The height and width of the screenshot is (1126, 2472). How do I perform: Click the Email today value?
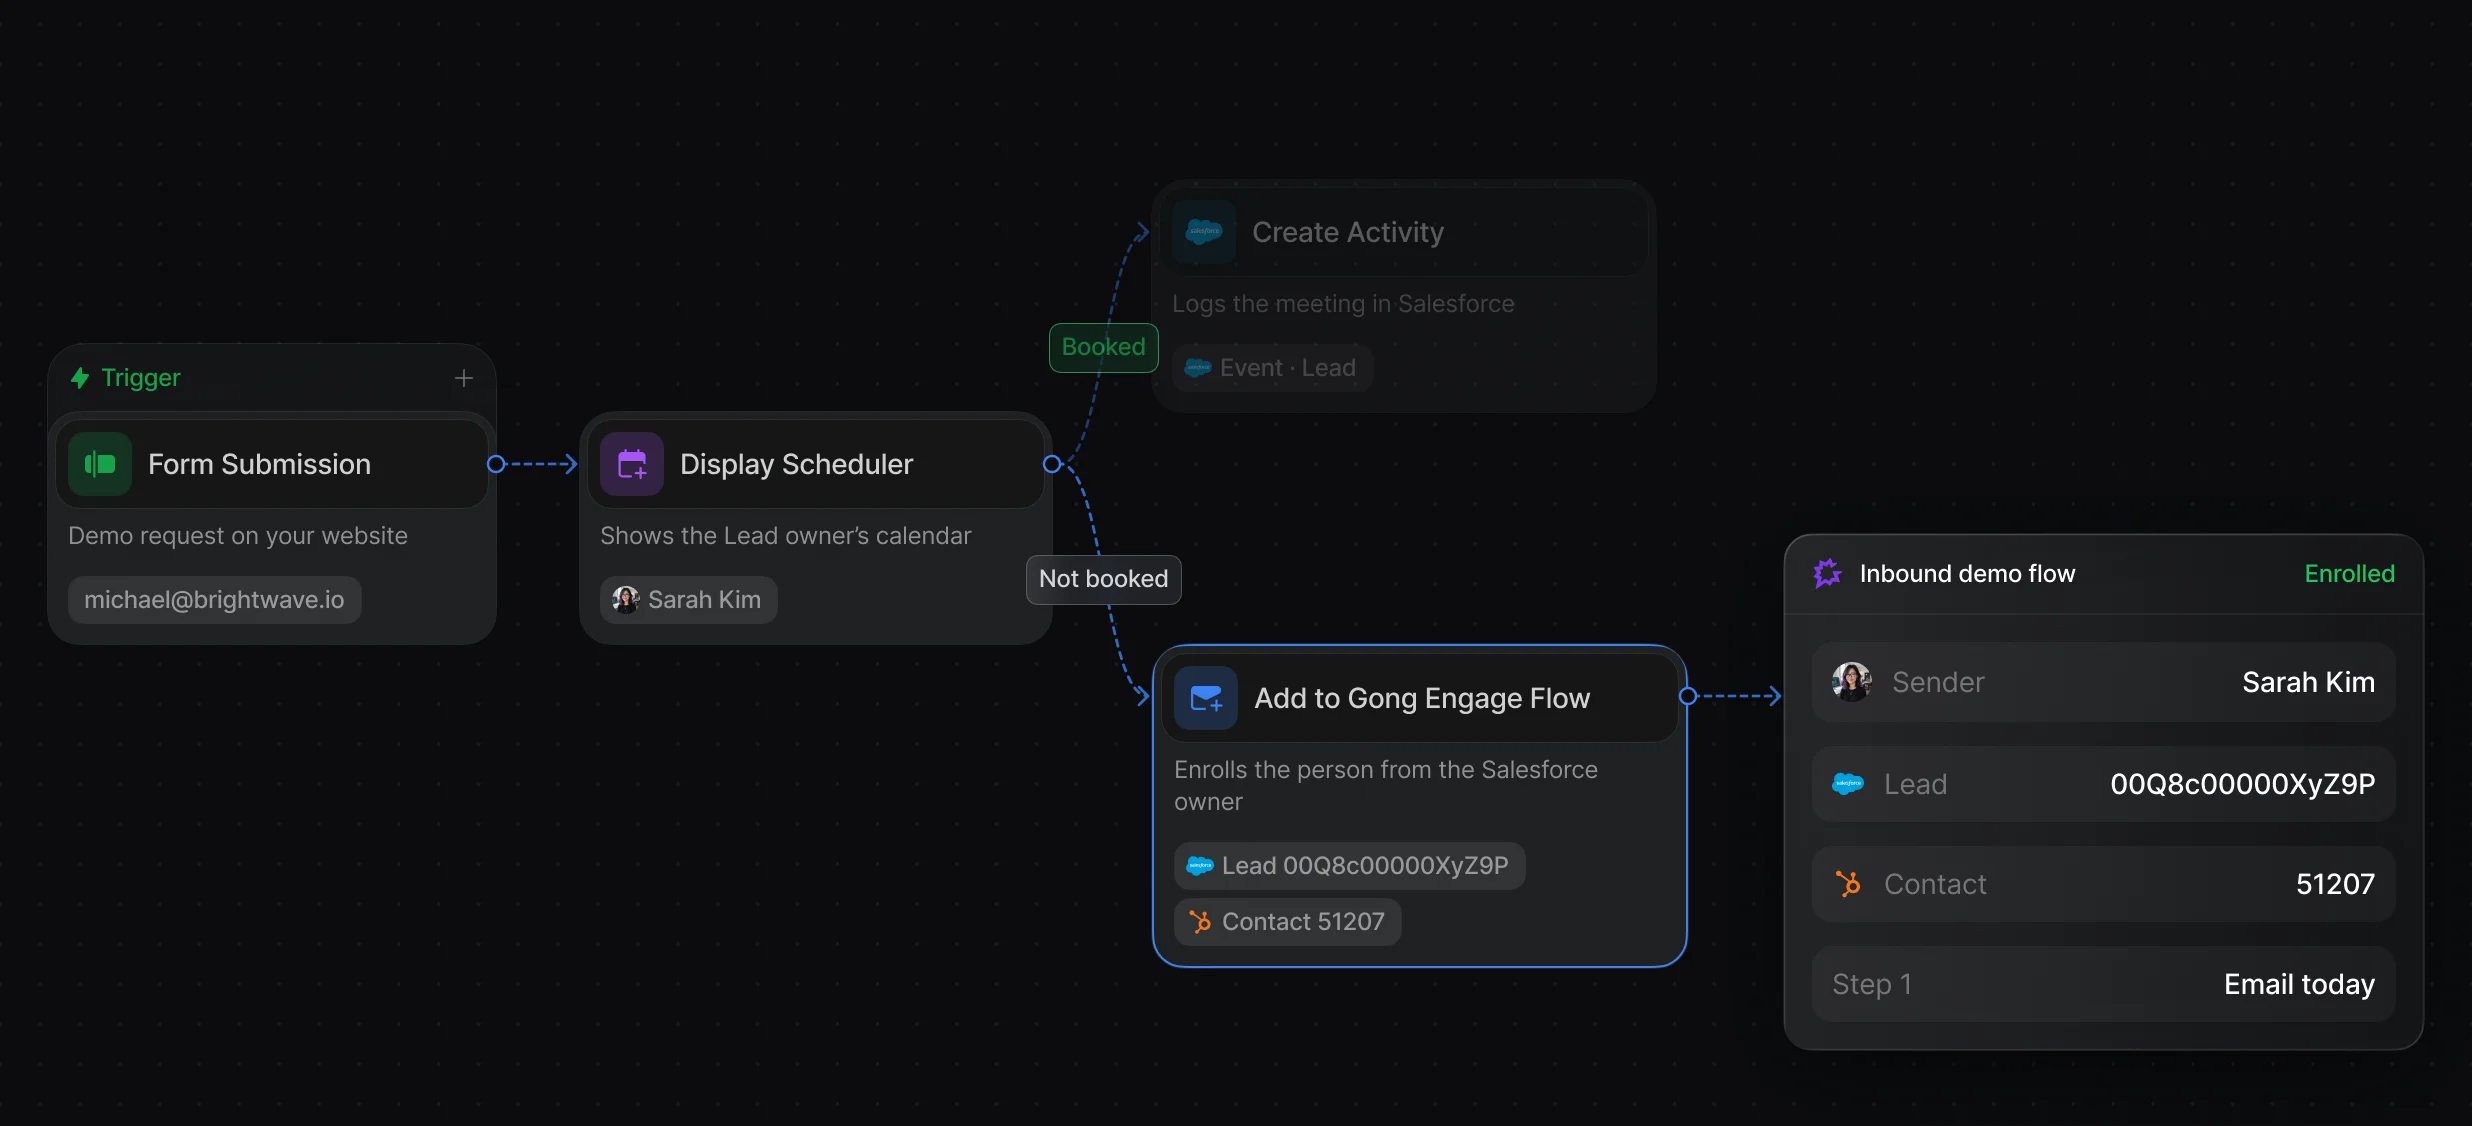point(2299,984)
